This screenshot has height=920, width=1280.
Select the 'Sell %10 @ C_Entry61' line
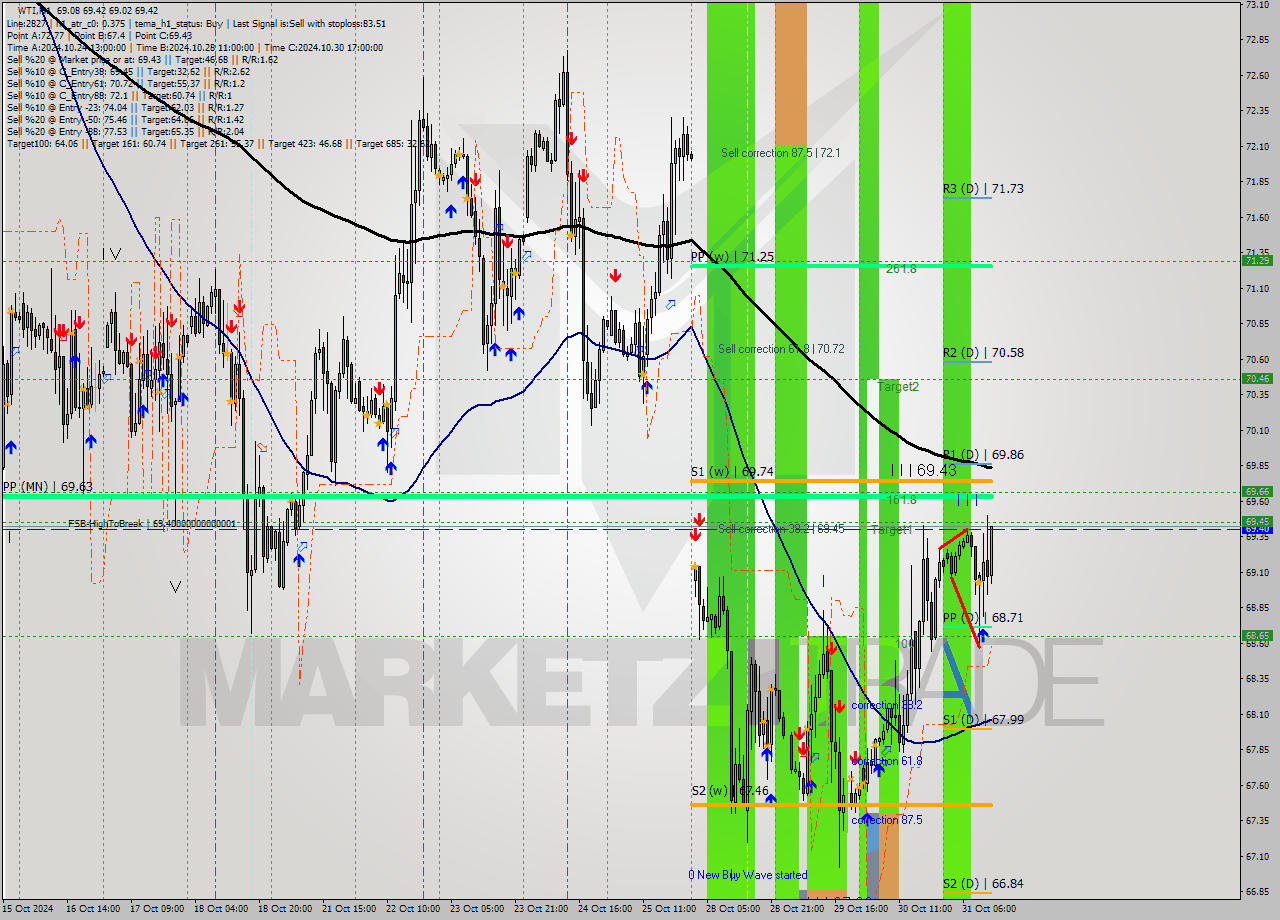[126, 83]
